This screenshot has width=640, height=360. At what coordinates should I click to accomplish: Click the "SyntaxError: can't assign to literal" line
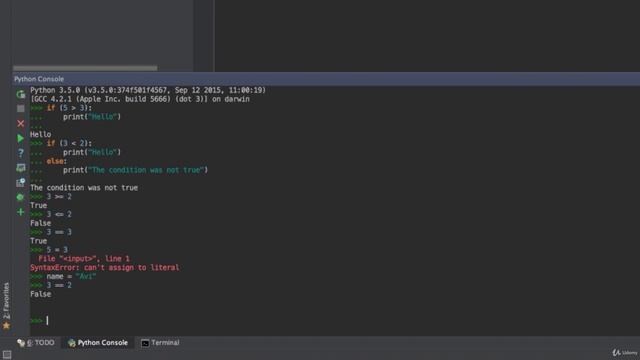104,267
